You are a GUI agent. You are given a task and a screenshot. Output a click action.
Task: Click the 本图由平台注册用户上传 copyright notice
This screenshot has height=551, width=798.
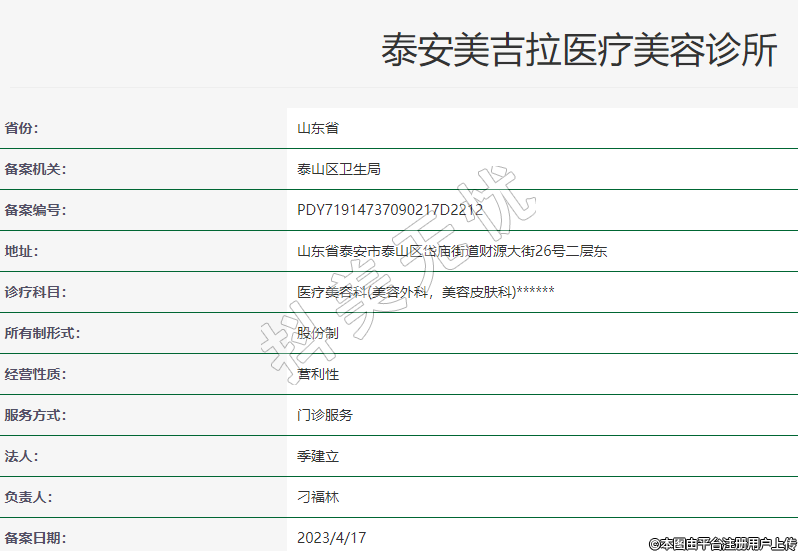tap(723, 543)
